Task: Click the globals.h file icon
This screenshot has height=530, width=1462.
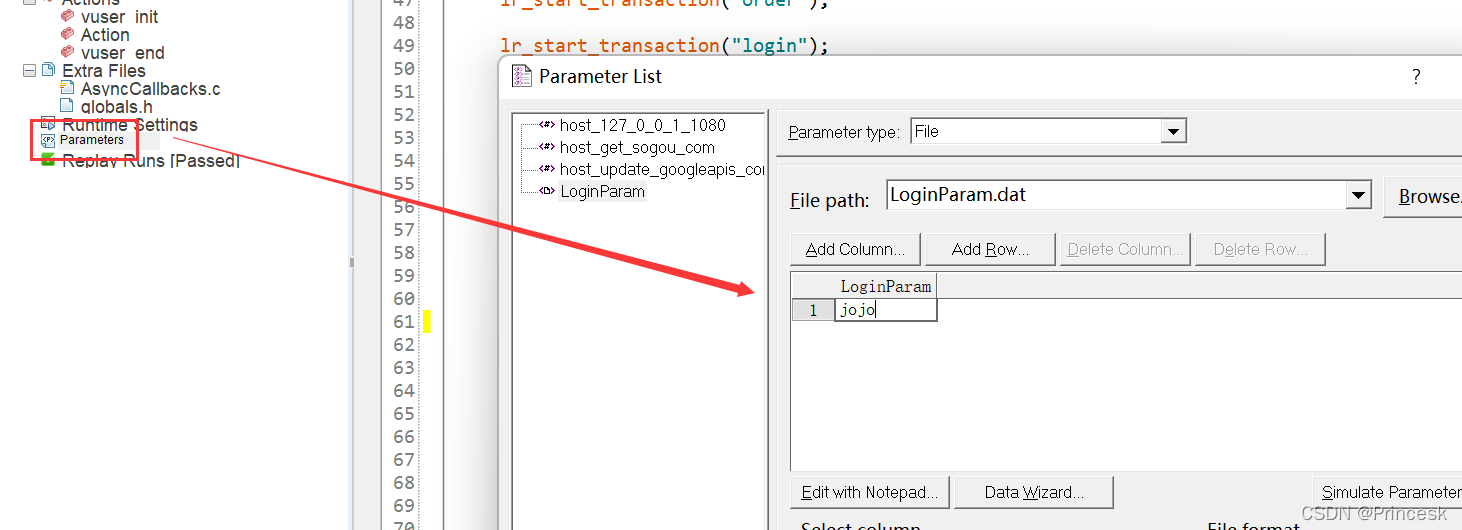Action: (x=67, y=105)
